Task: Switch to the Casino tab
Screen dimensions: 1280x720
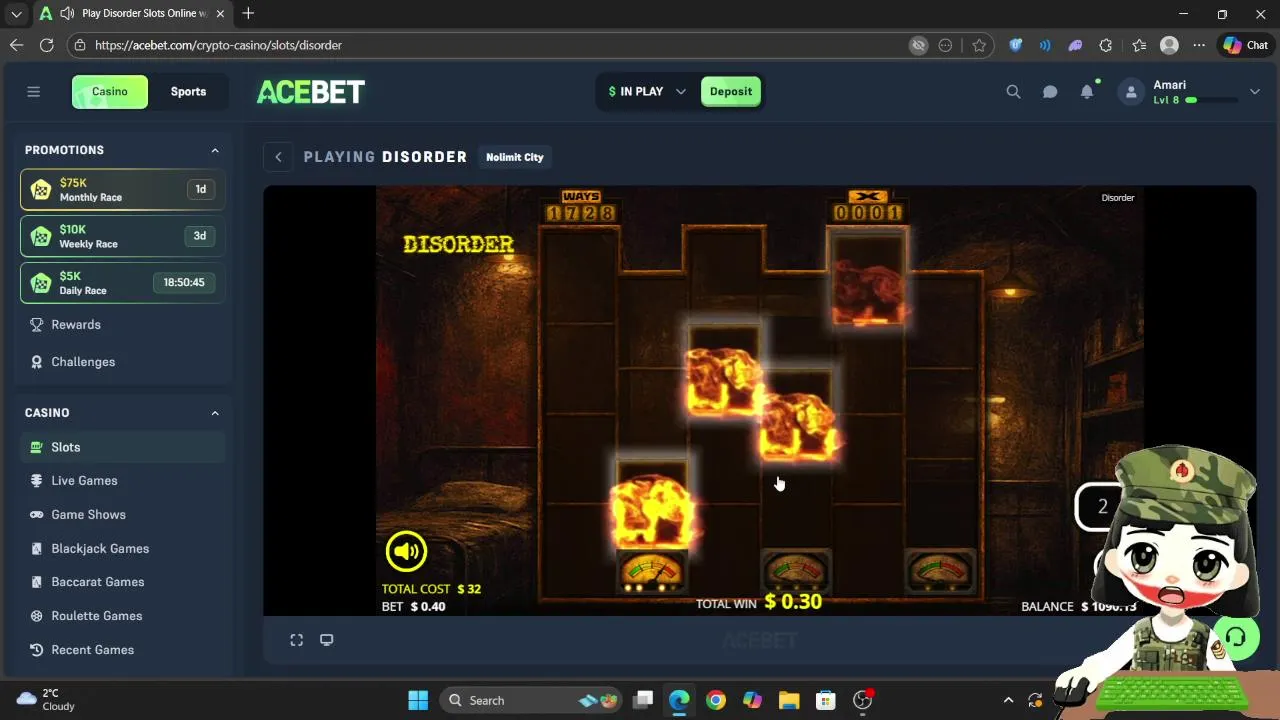Action: pyautogui.click(x=110, y=92)
